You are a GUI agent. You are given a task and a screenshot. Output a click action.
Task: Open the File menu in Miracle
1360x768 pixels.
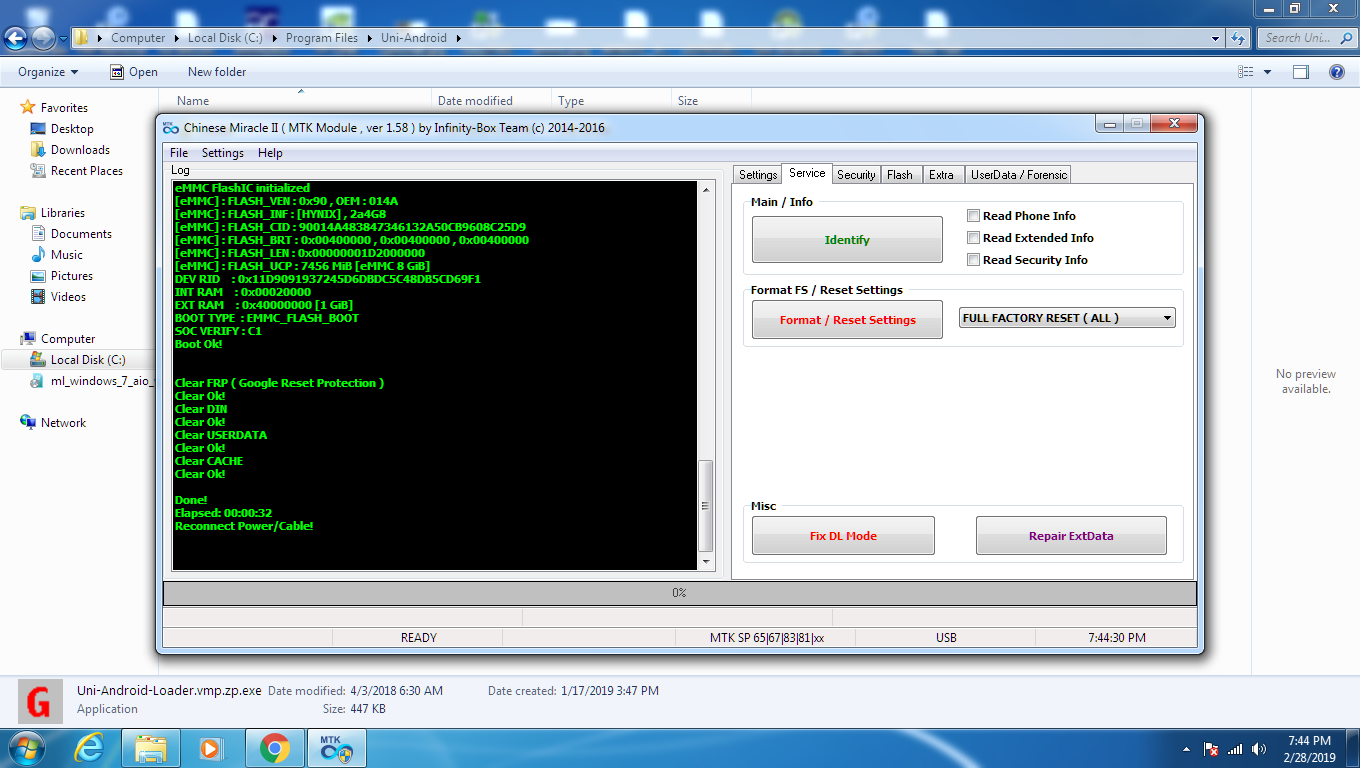coord(179,153)
